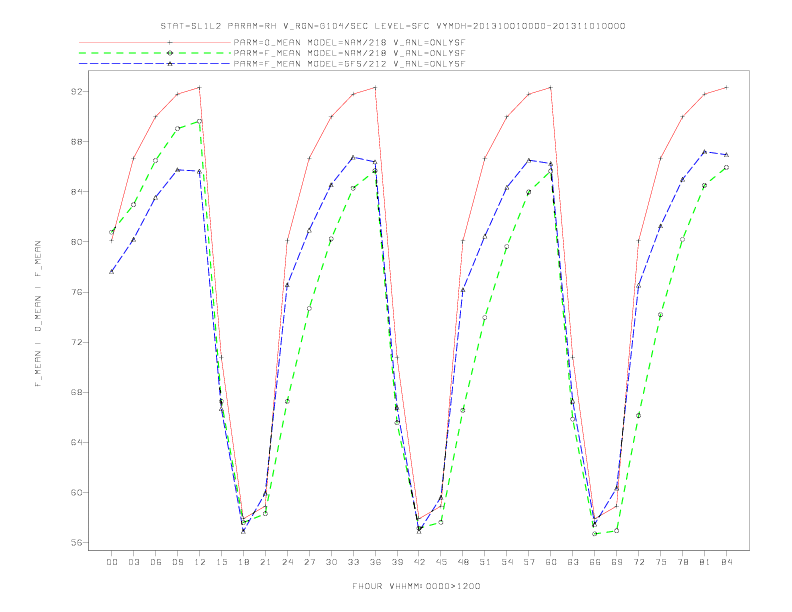The width and height of the screenshot is (792, 612).
Task: Click the y-axis tick label 64
Action: coord(76,442)
